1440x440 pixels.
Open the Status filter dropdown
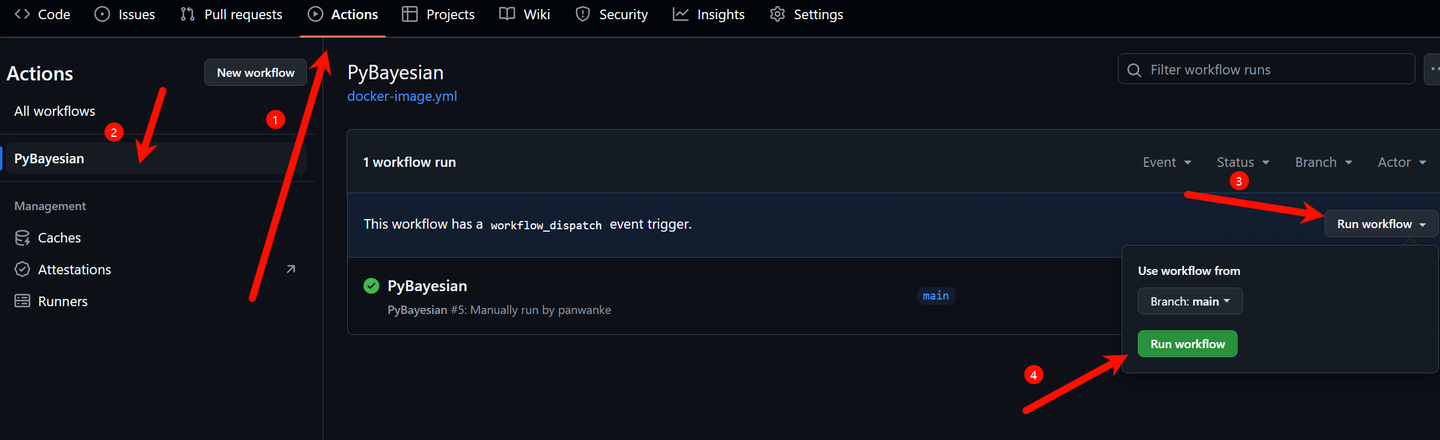(x=1242, y=162)
